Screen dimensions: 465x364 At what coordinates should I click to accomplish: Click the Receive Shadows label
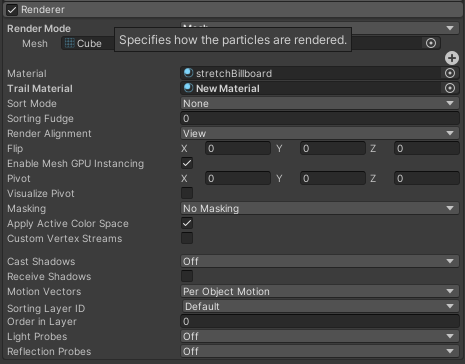coord(49,276)
